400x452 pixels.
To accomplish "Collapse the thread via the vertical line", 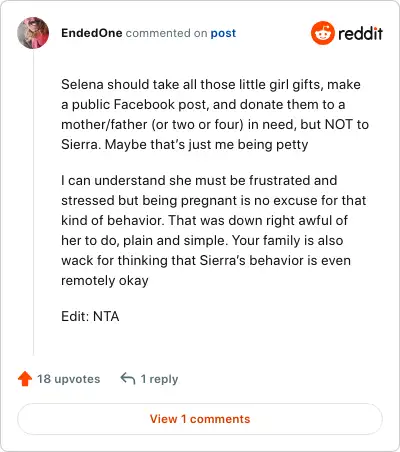I will pos(33,202).
